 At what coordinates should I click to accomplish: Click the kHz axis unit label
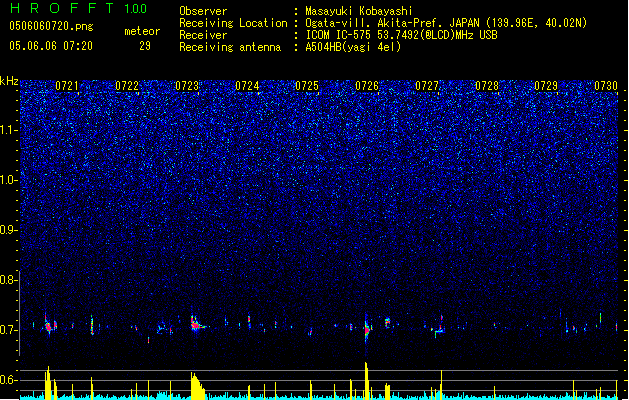[x=9, y=81]
